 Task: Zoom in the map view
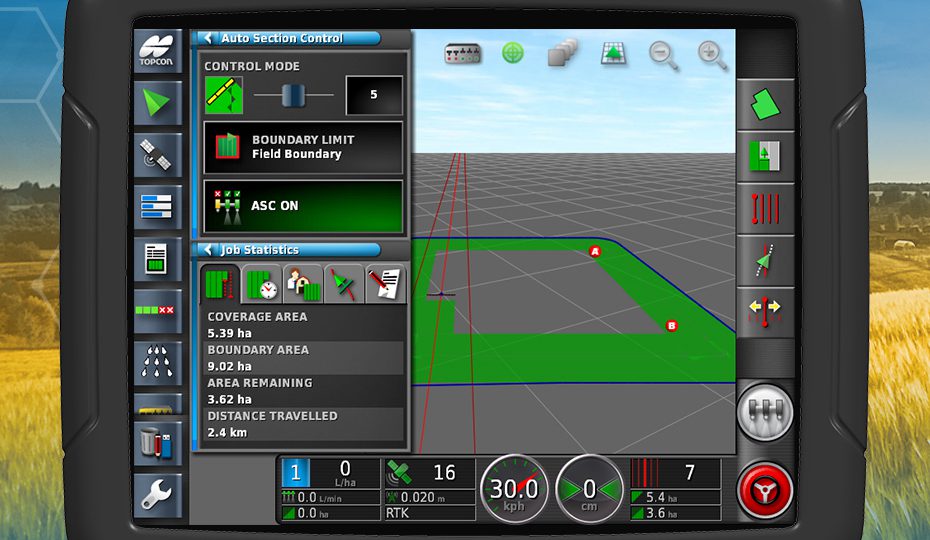pos(712,55)
